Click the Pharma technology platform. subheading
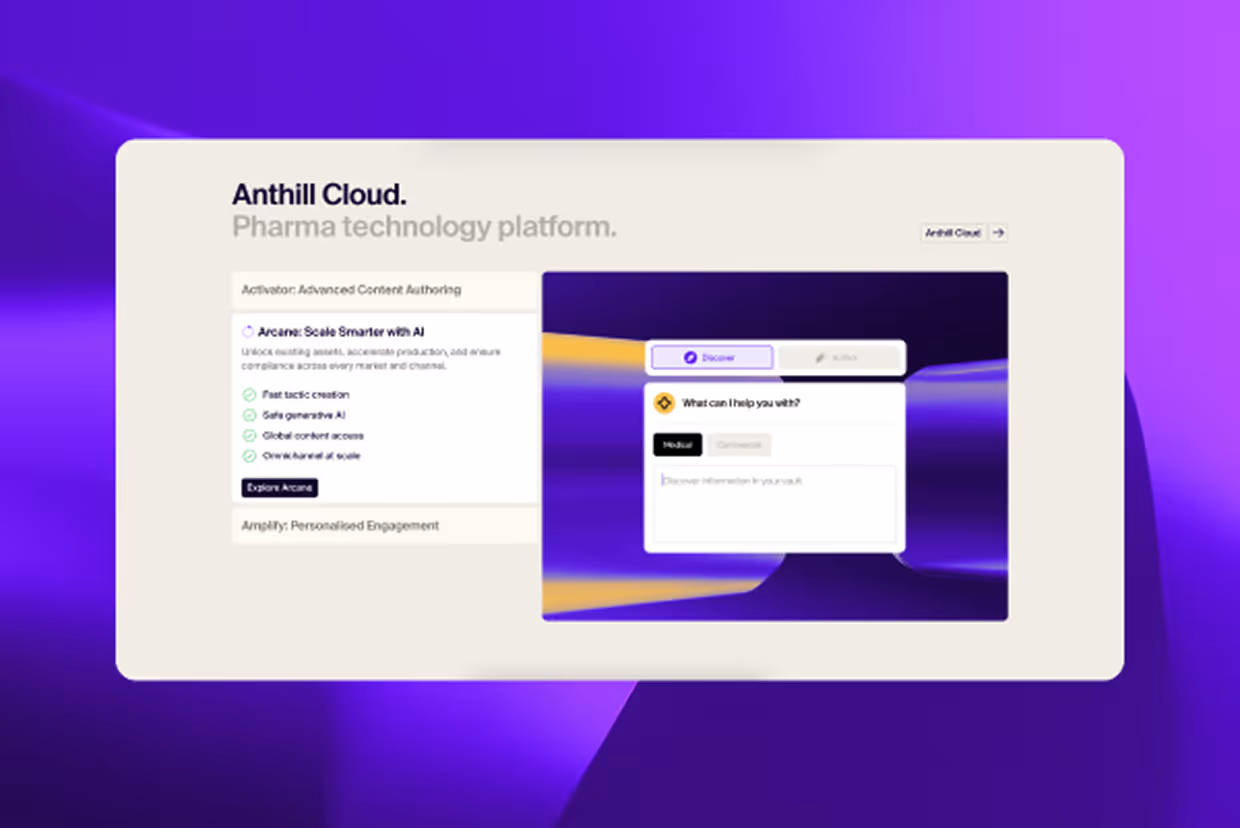Viewport: 1240px width, 828px height. tap(424, 227)
